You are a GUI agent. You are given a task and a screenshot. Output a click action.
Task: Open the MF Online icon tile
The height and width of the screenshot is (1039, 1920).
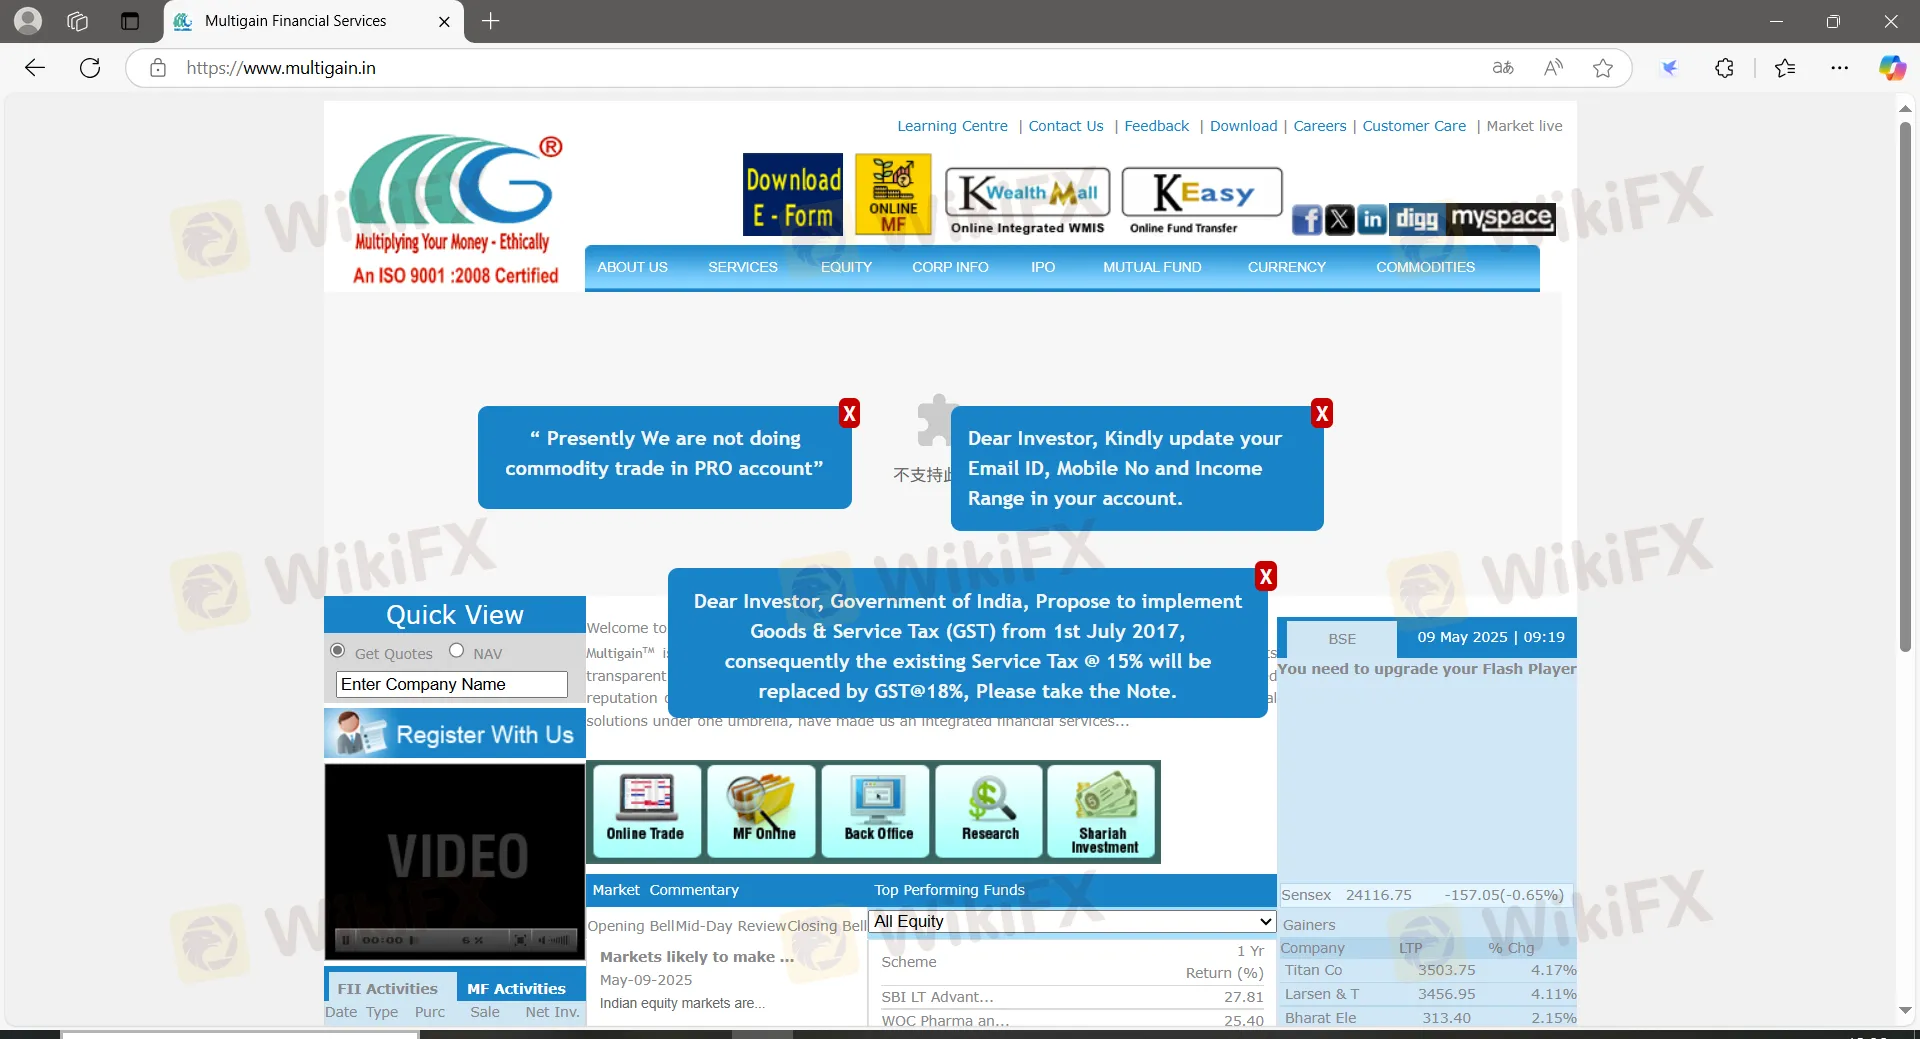(x=762, y=811)
